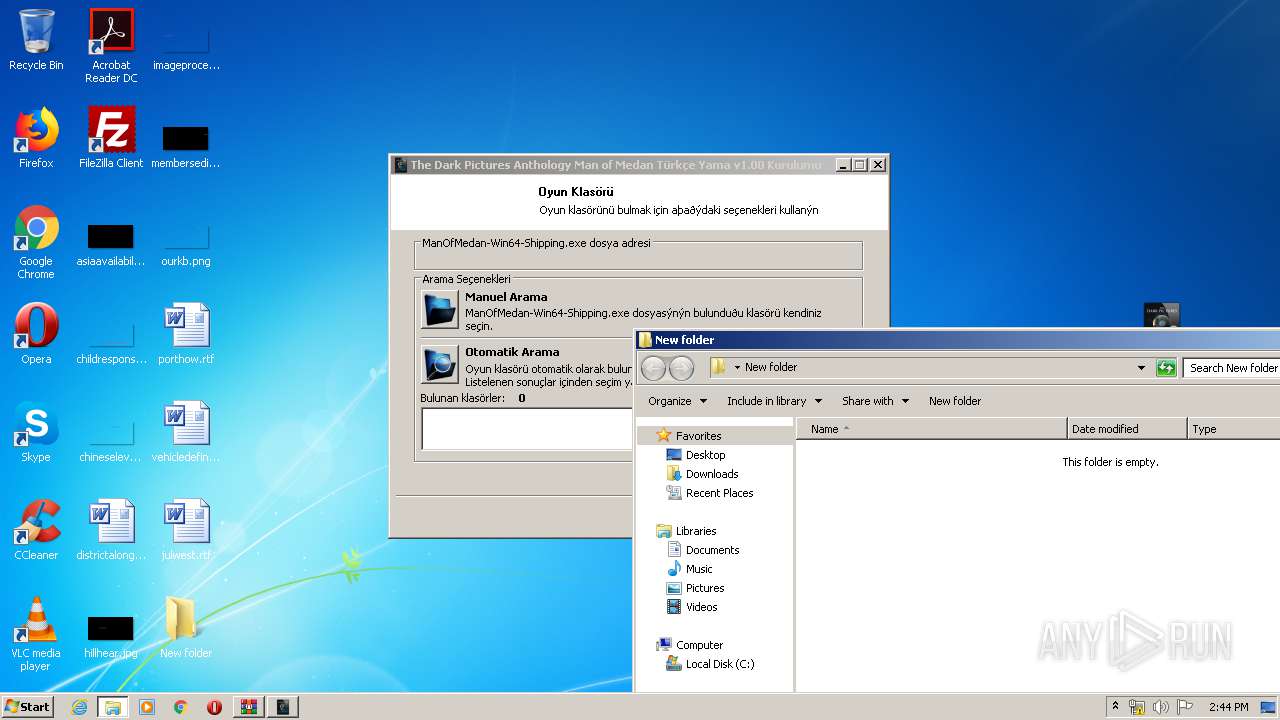Open the Firefox desktop shortcut
This screenshot has width=1280, height=720.
point(36,138)
